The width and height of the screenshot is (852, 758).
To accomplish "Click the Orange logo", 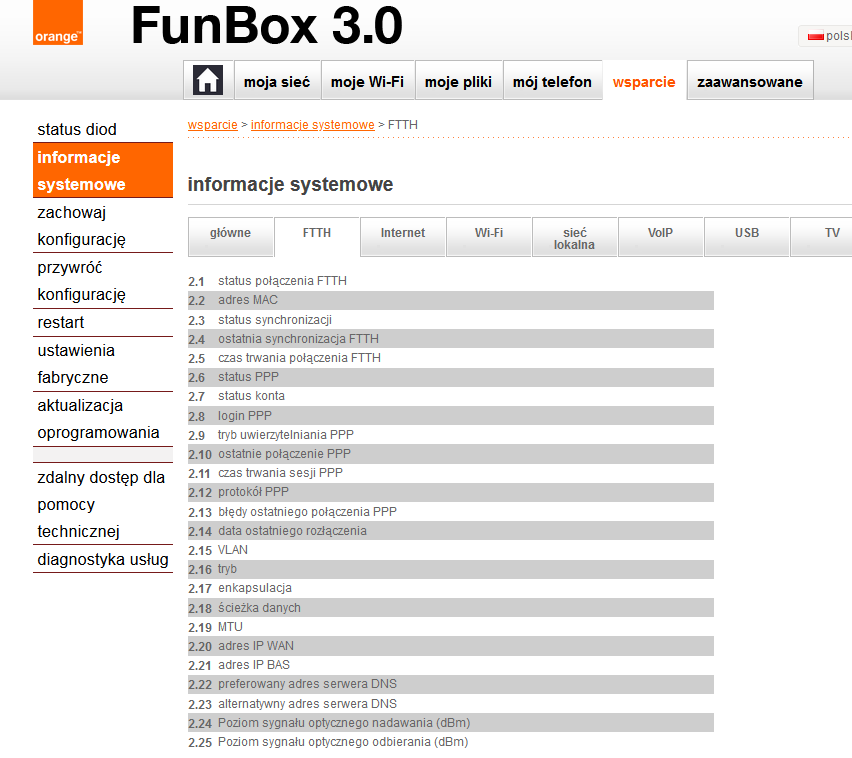I will [x=58, y=23].
